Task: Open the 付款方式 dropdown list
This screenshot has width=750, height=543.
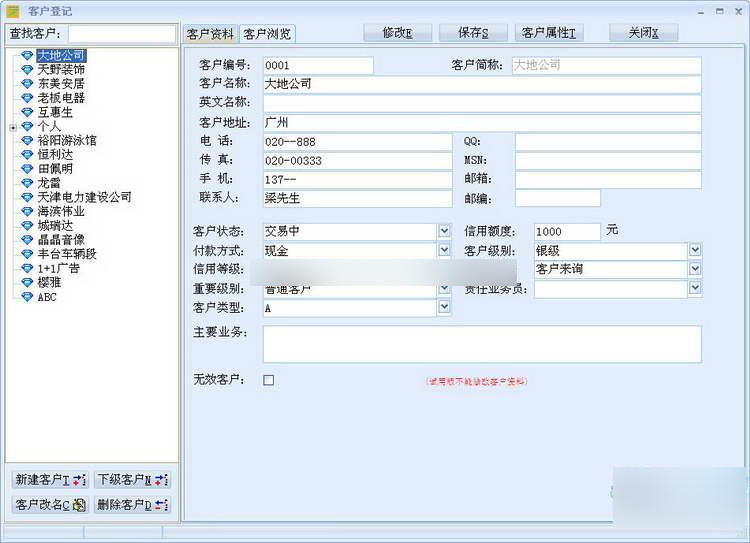Action: [x=444, y=250]
